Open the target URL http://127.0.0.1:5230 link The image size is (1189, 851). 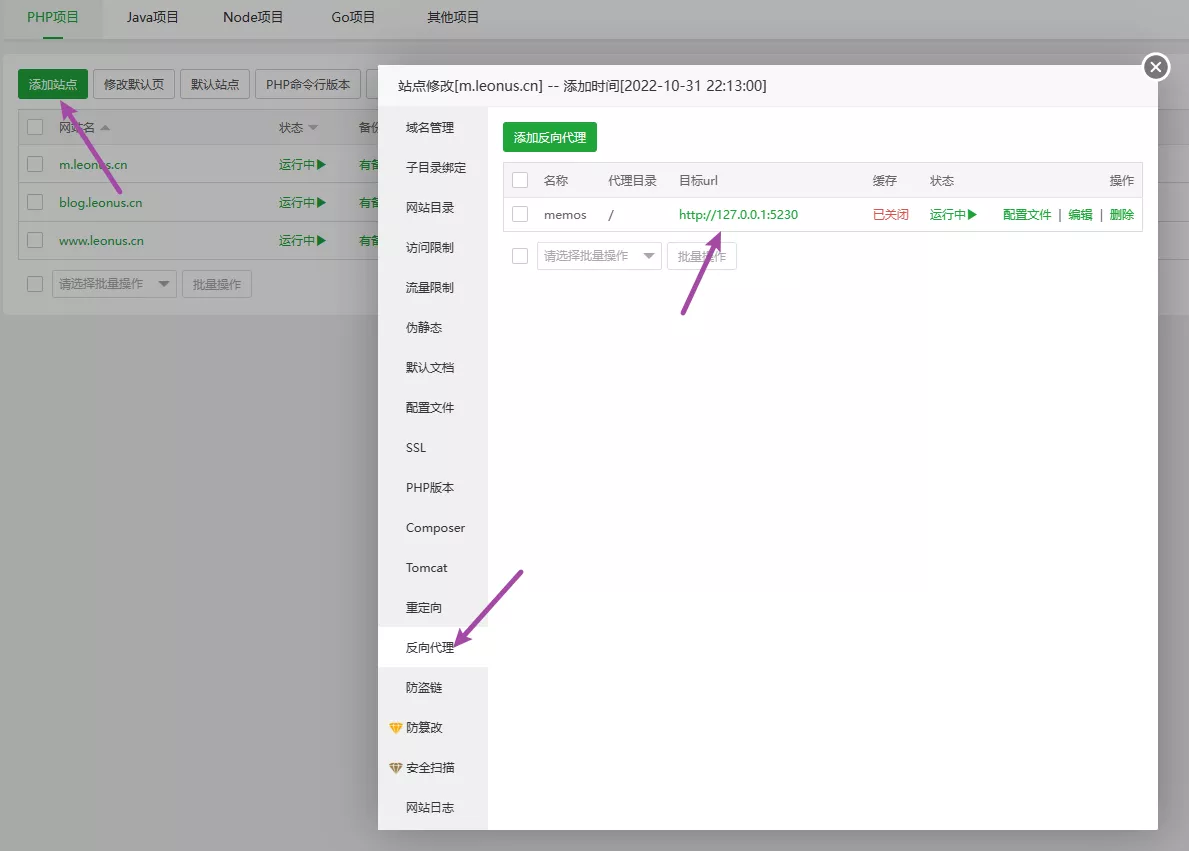pos(738,215)
